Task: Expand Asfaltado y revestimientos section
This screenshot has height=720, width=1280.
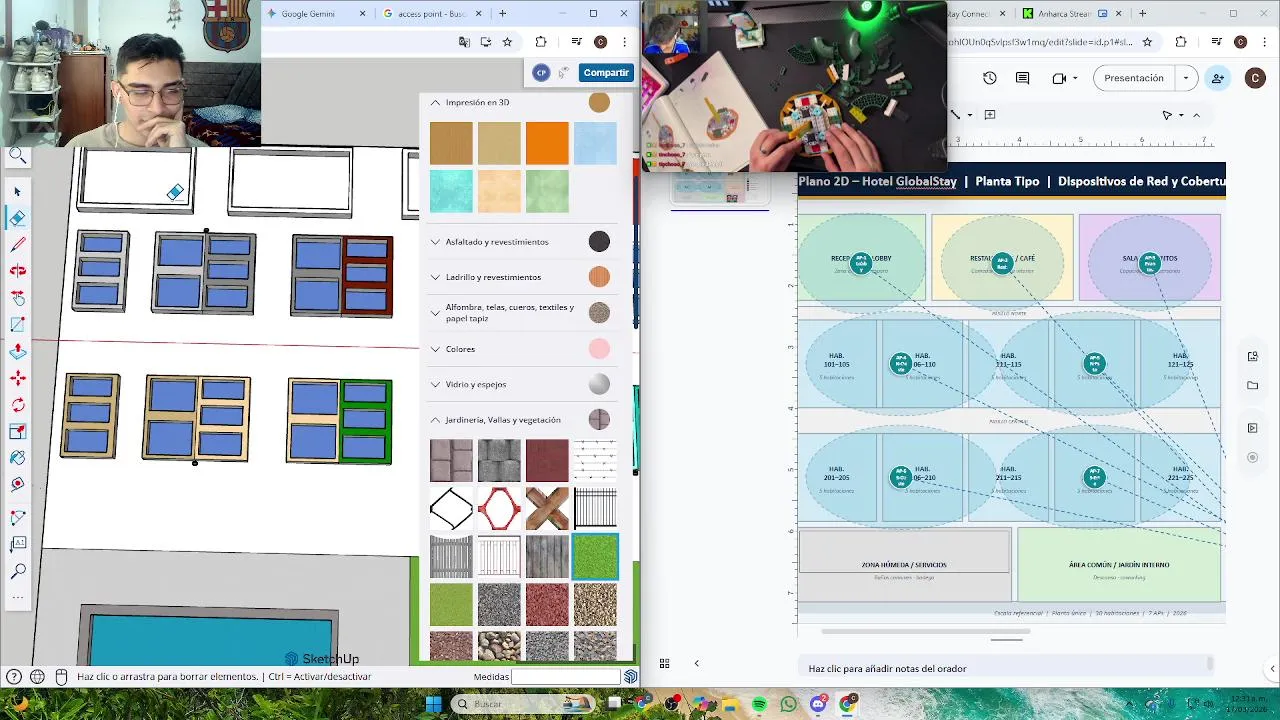Action: point(435,242)
